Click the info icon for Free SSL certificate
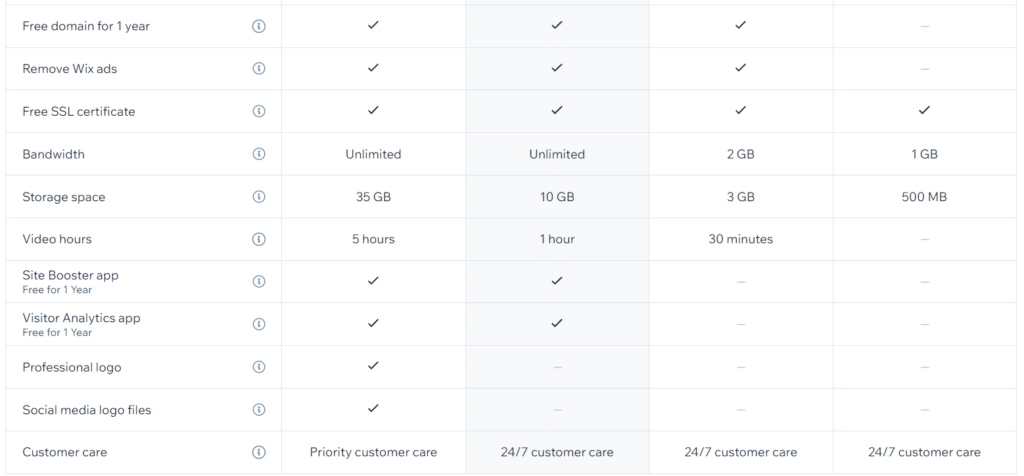The height and width of the screenshot is (476, 1024). tap(259, 111)
